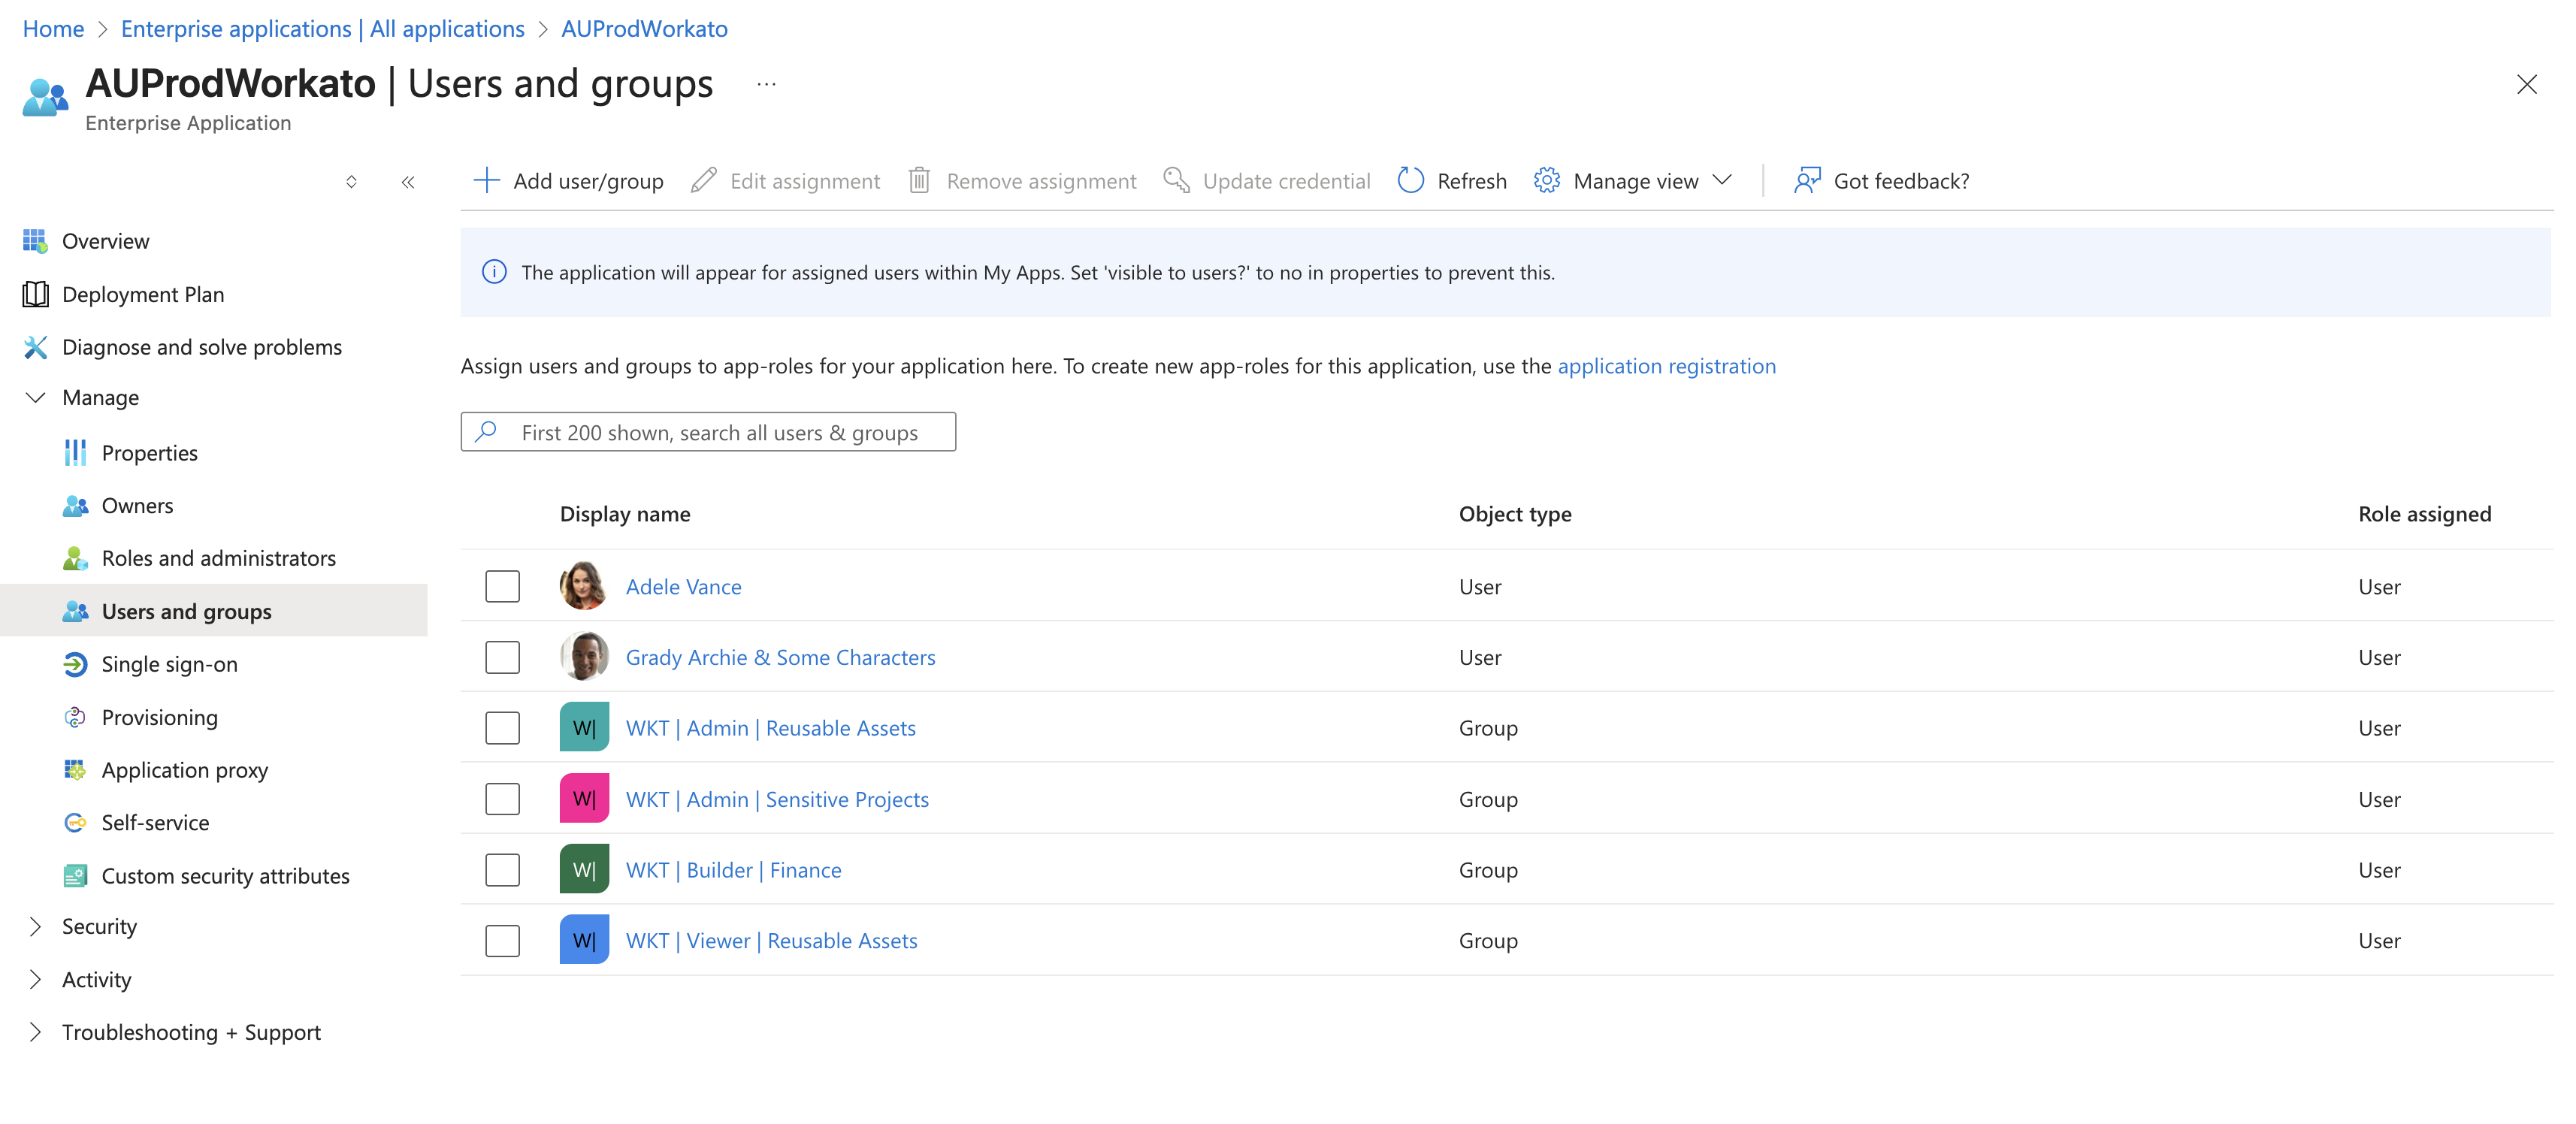Click the Got feedback person icon
Image resolution: width=2576 pixels, height=1124 pixels.
(x=1806, y=180)
